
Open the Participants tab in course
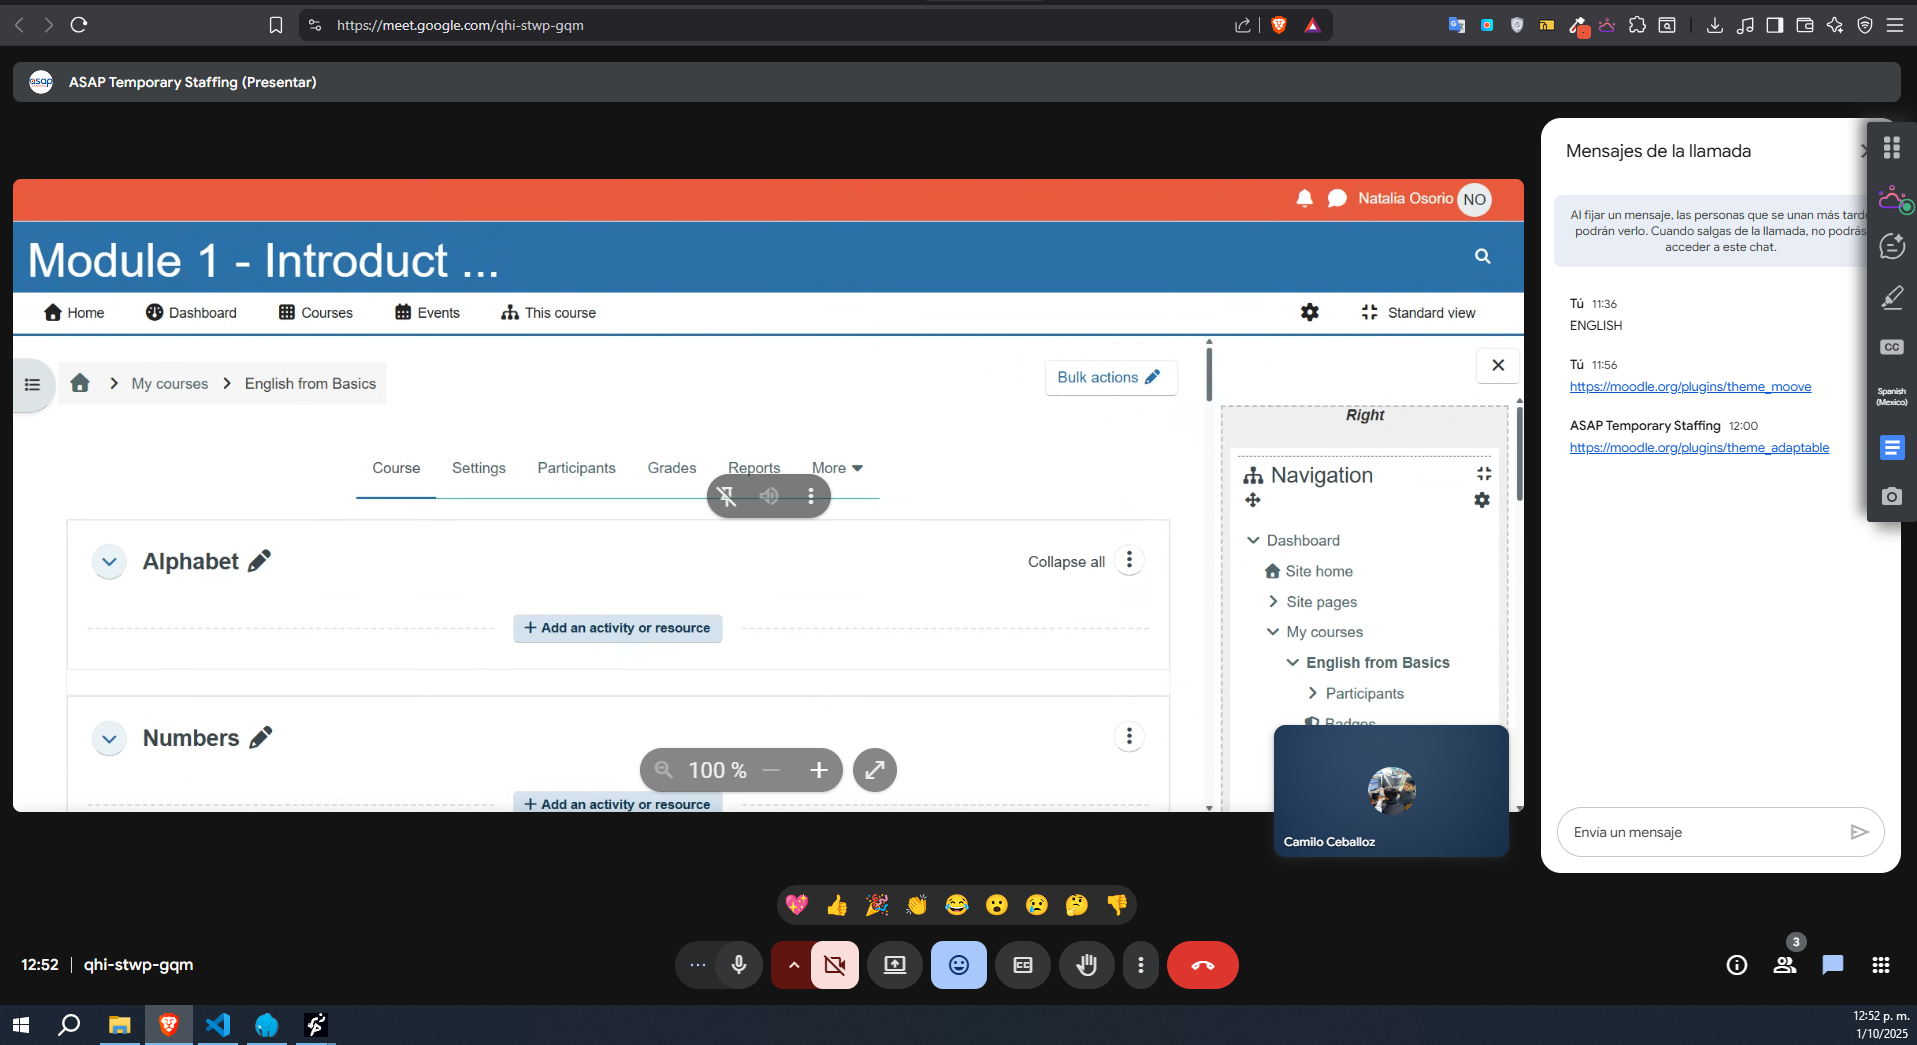point(576,468)
